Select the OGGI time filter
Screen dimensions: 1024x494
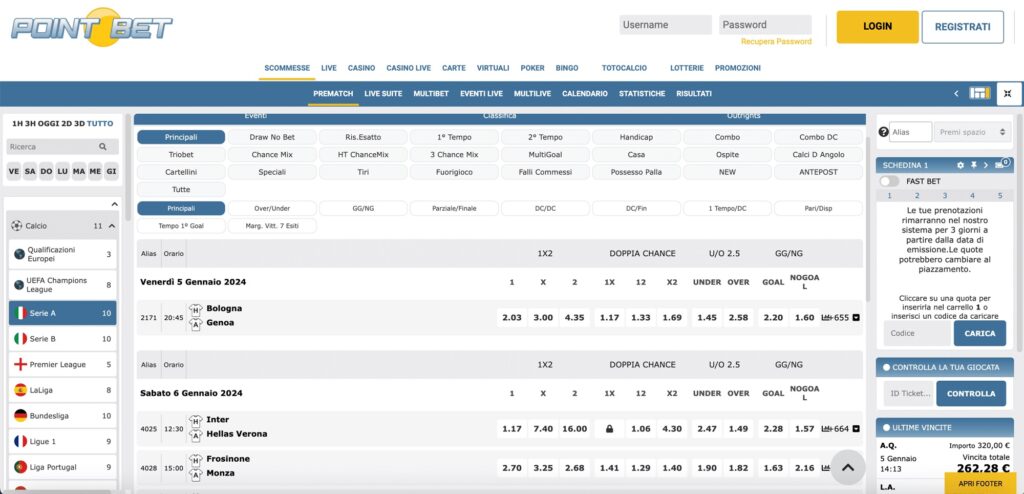(50, 124)
